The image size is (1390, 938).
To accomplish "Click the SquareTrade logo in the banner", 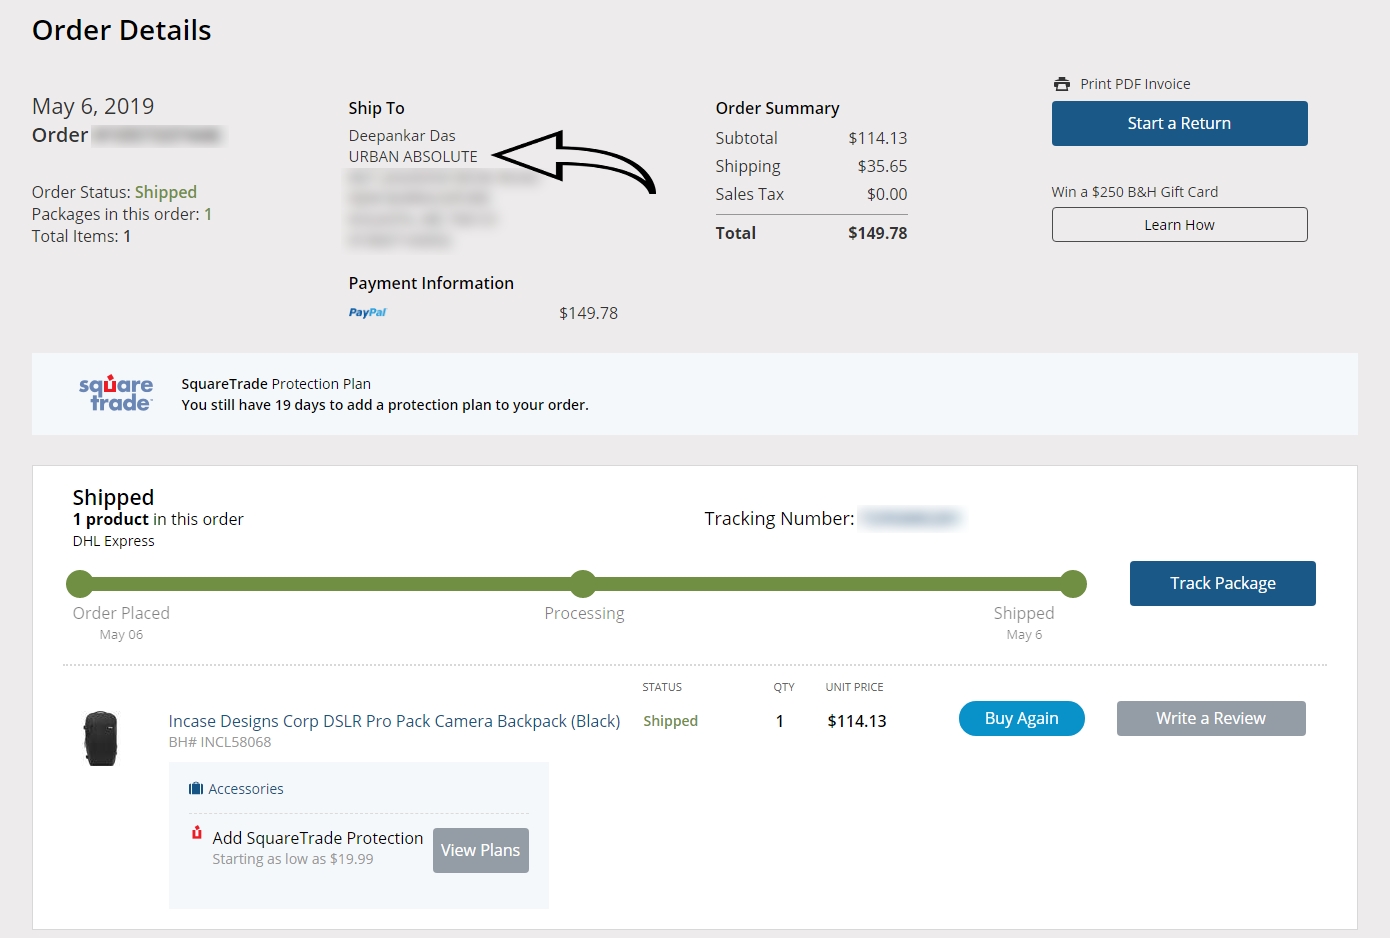I will [116, 393].
